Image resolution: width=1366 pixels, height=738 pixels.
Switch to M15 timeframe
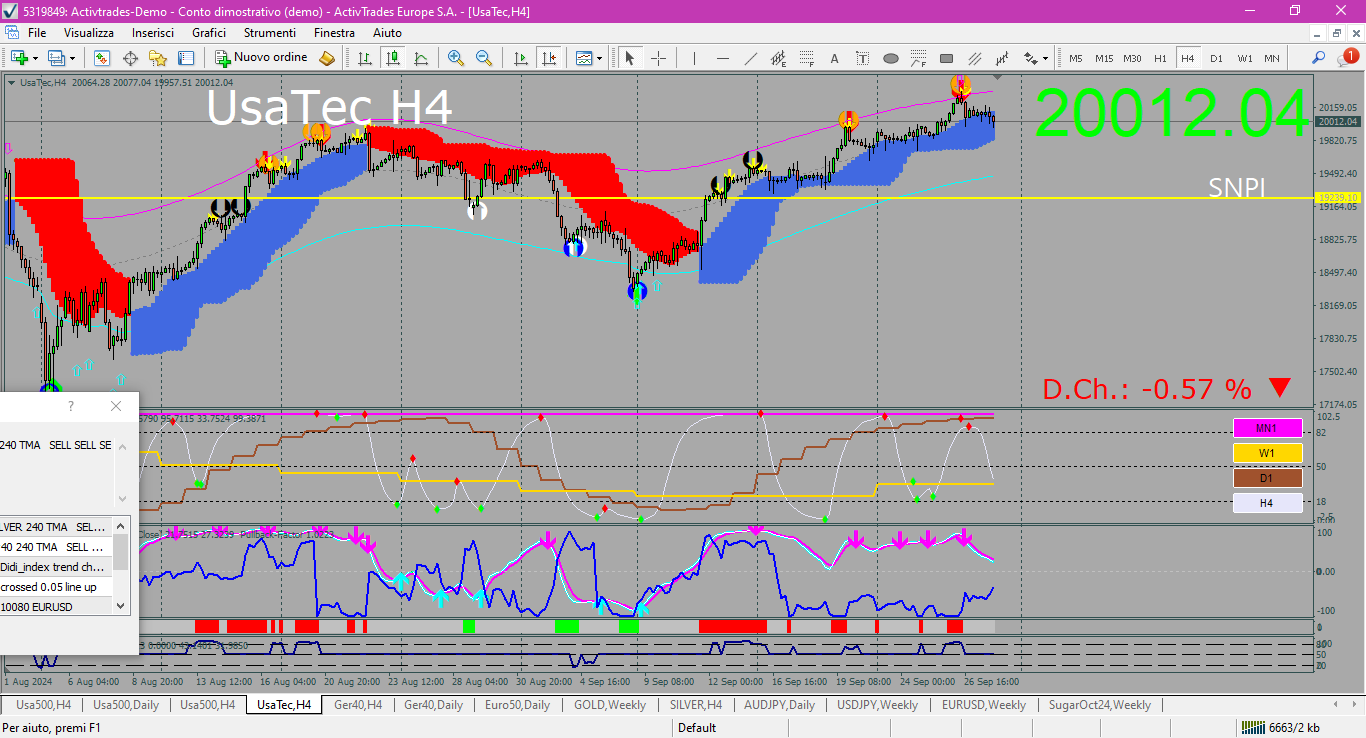pyautogui.click(x=1104, y=58)
